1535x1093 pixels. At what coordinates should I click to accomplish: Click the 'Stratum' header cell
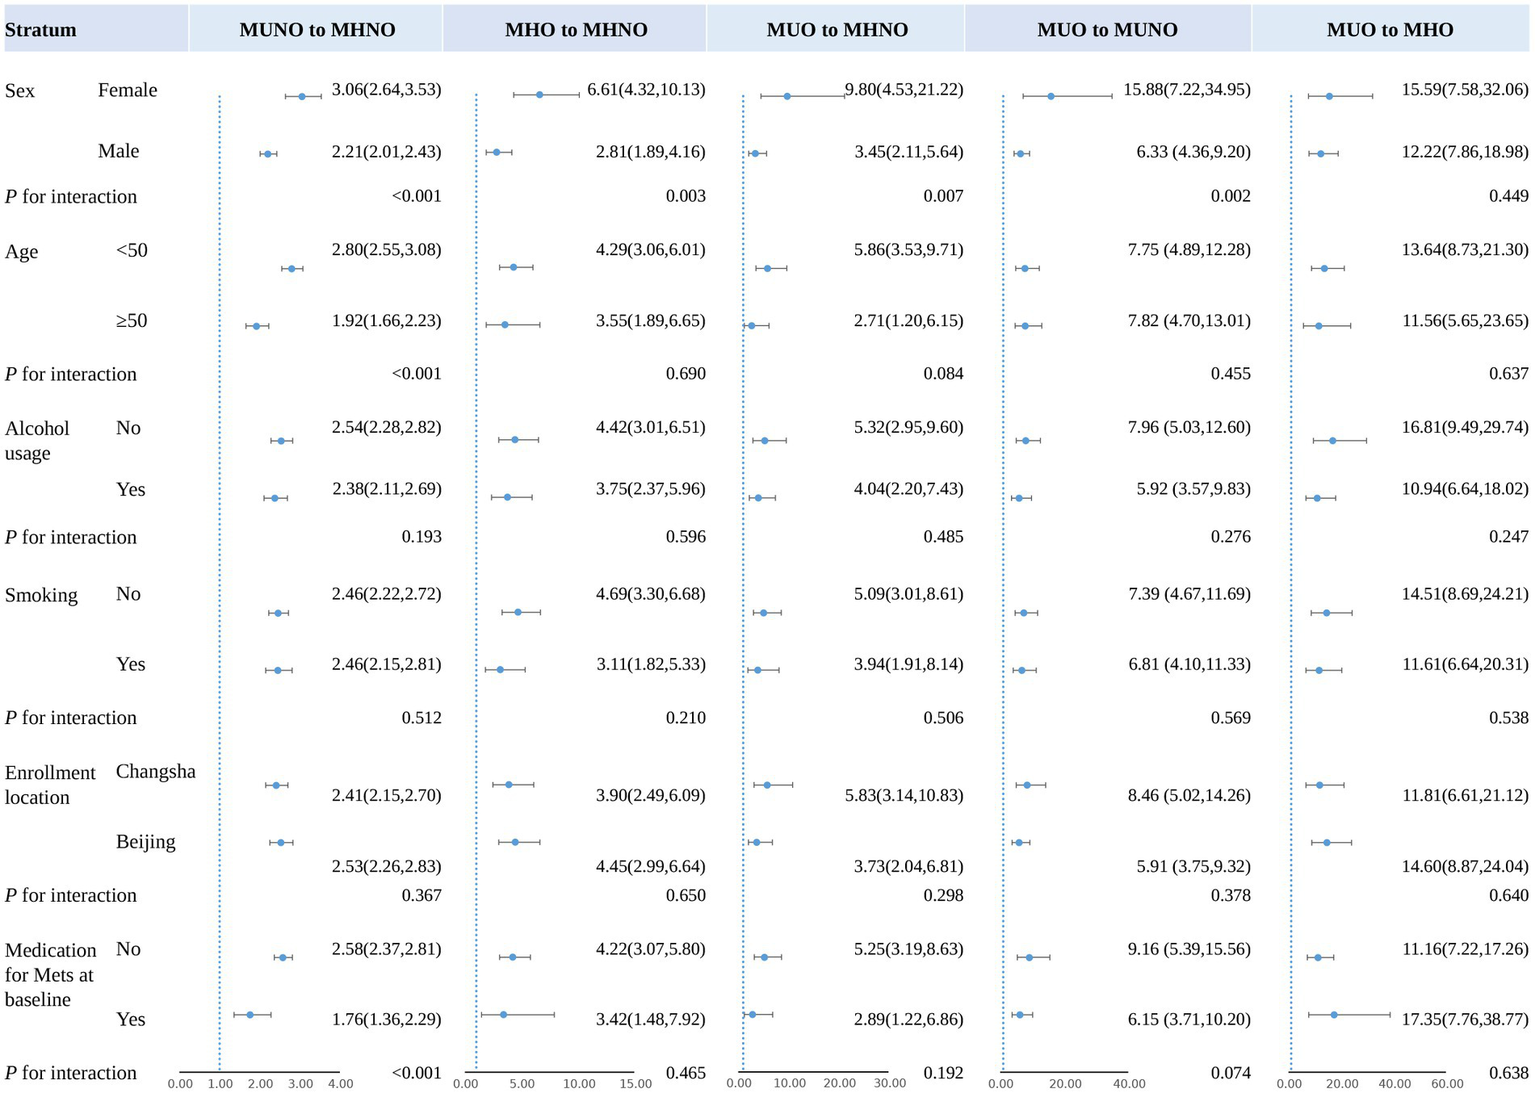click(41, 30)
